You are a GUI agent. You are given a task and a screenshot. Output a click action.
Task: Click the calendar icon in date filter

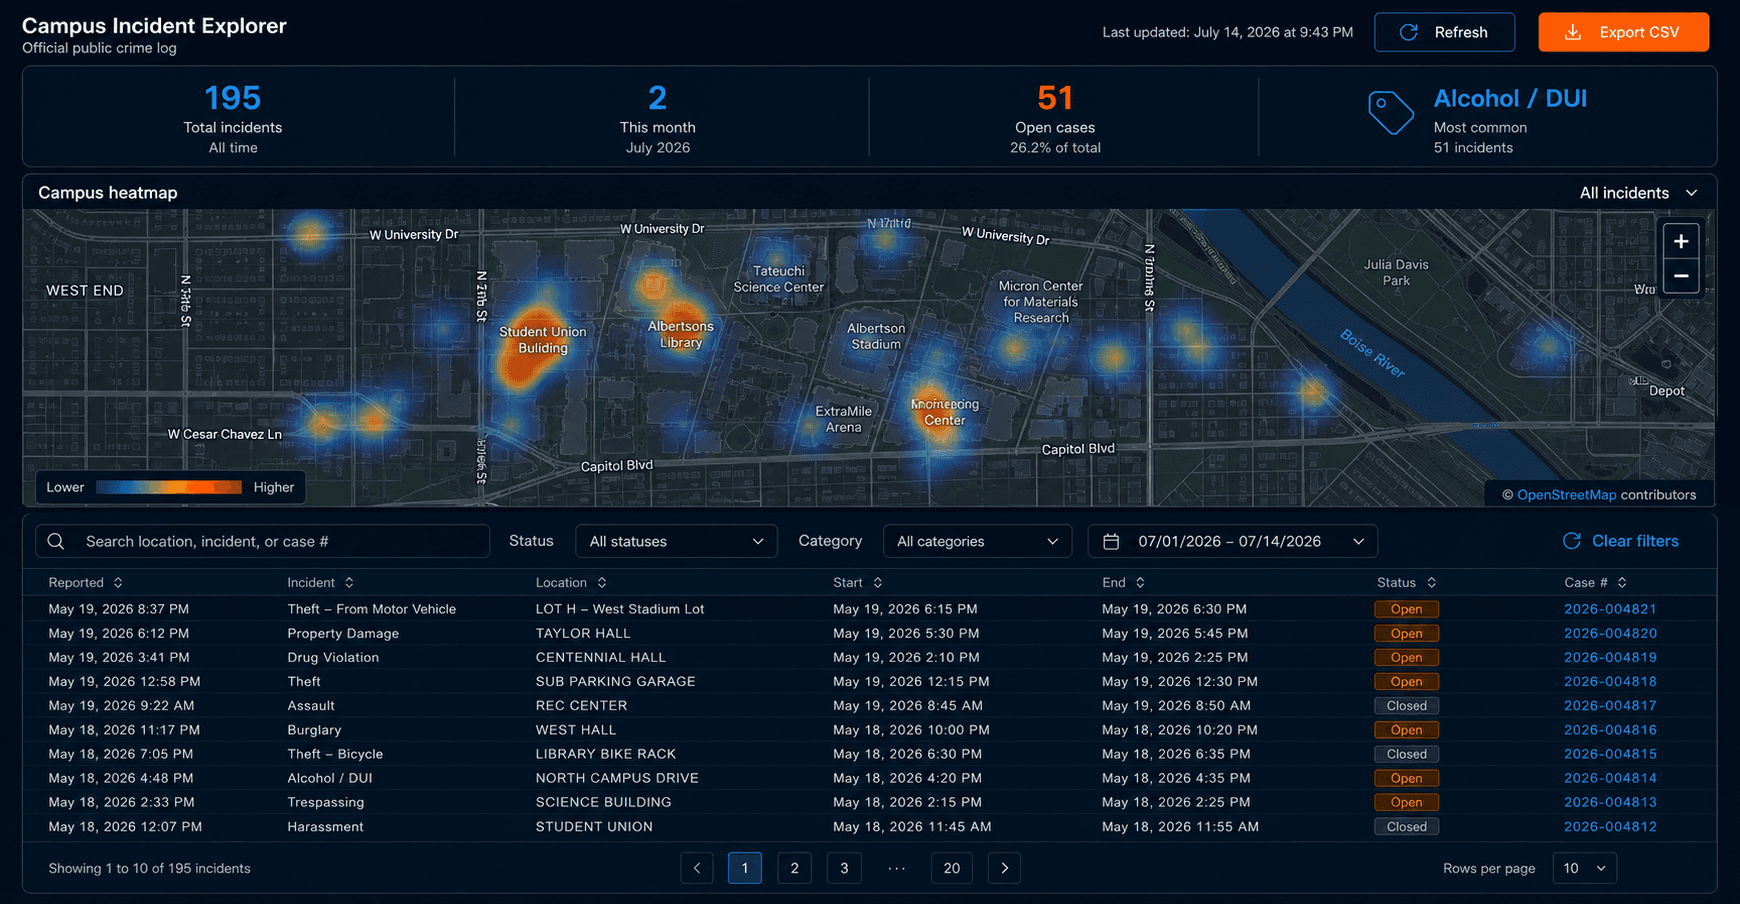(1111, 541)
